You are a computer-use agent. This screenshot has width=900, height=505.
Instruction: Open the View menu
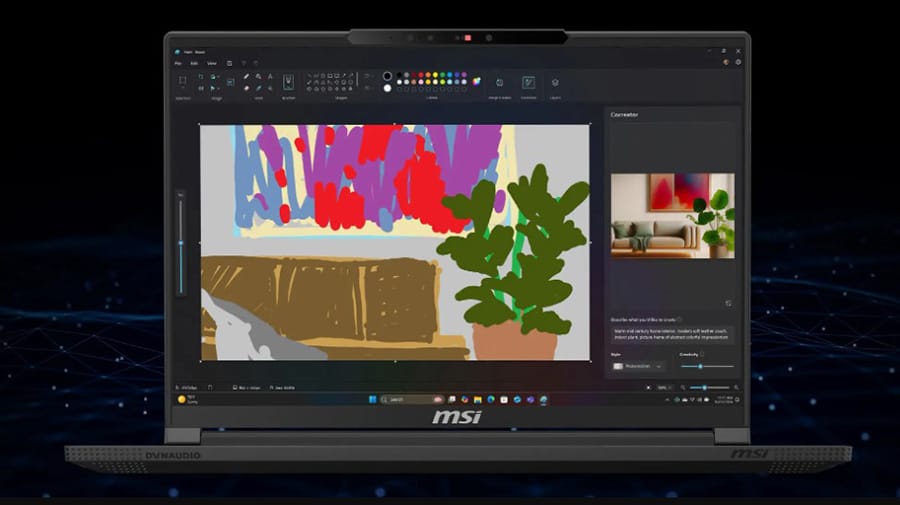pyautogui.click(x=212, y=63)
